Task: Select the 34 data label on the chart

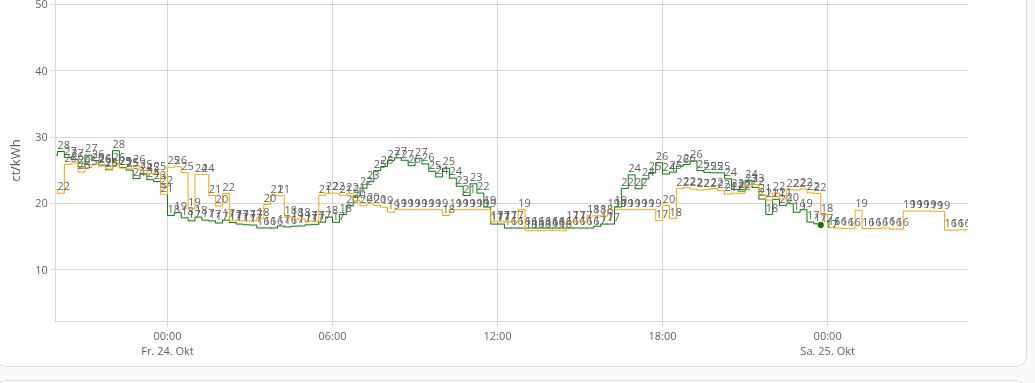Action: tap(751, 174)
